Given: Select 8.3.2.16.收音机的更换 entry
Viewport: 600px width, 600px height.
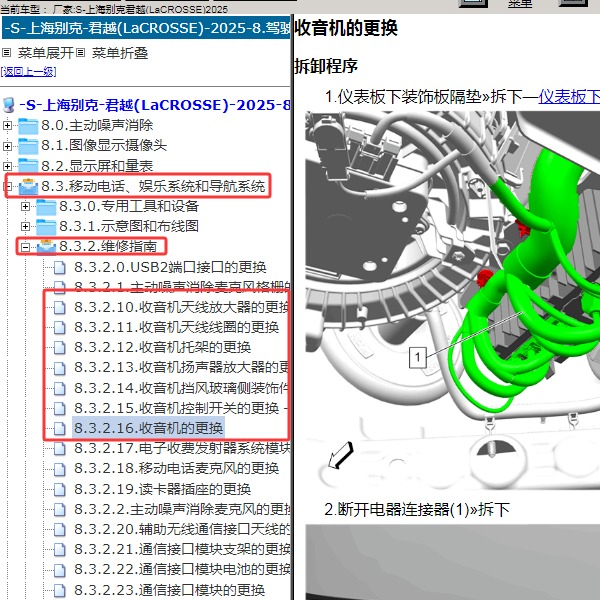Looking at the screenshot, I should point(148,428).
